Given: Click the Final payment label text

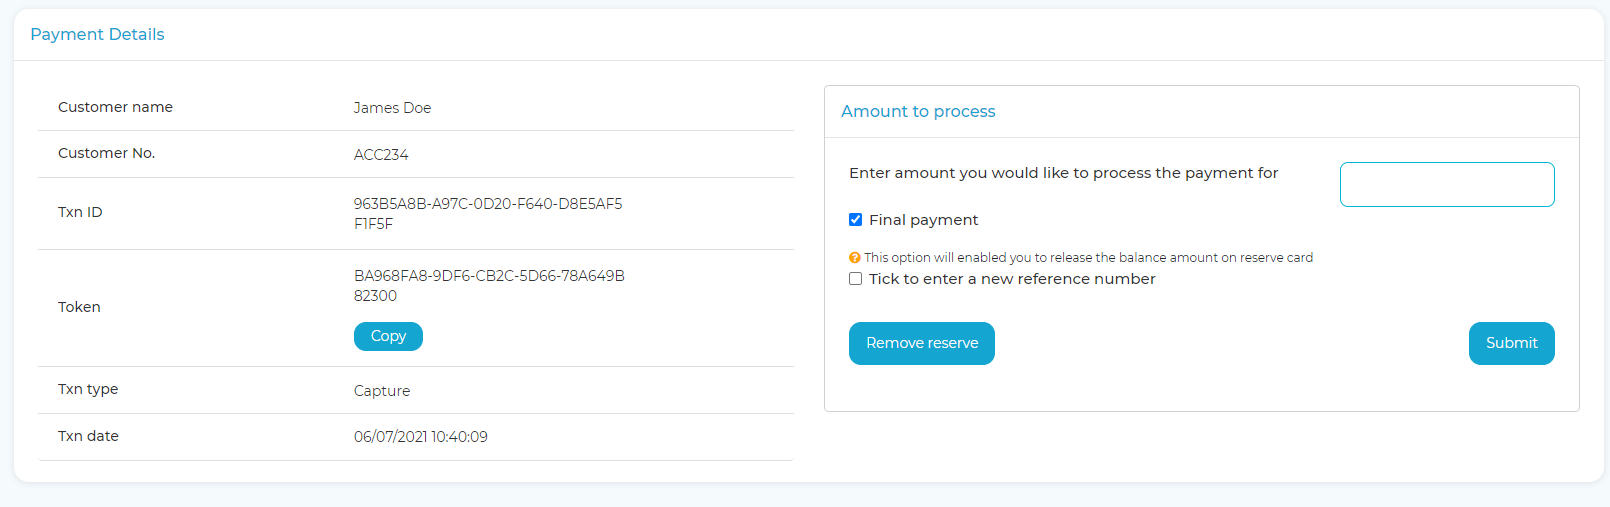Looking at the screenshot, I should coord(923,220).
